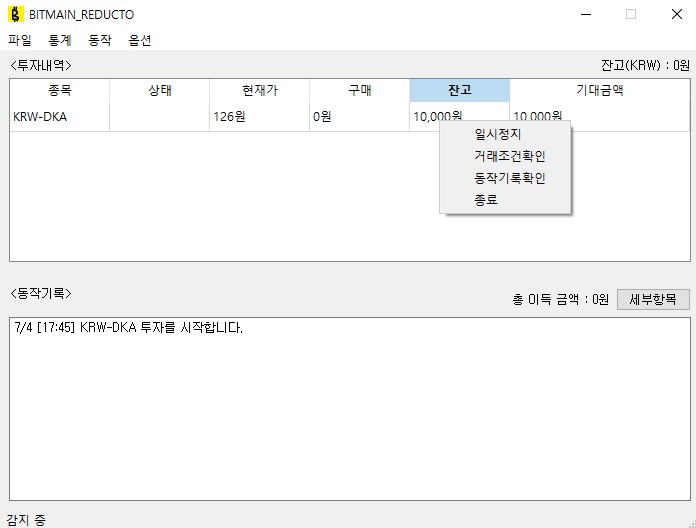Click the 잔고(KRW) : 0원 label
Viewport: 696px width, 528px height.
(645, 65)
